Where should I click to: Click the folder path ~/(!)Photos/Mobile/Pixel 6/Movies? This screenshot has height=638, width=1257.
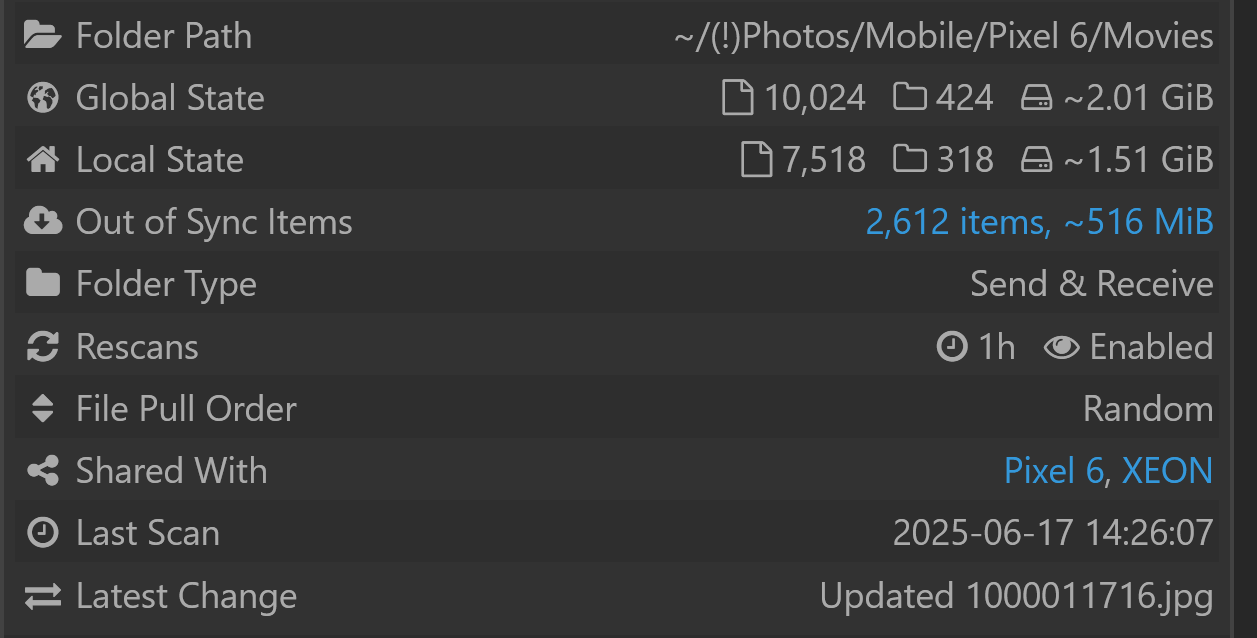click(x=943, y=36)
